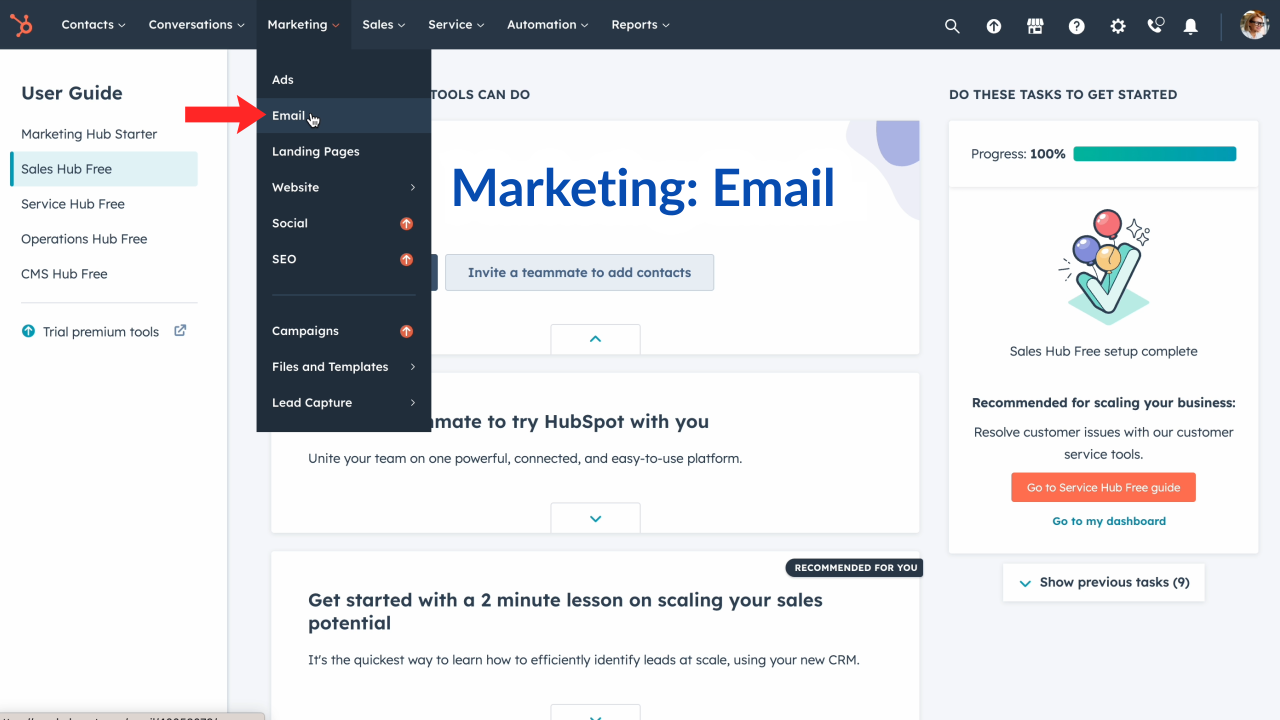
Task: Open the Sales dropdown menu
Action: [384, 25]
